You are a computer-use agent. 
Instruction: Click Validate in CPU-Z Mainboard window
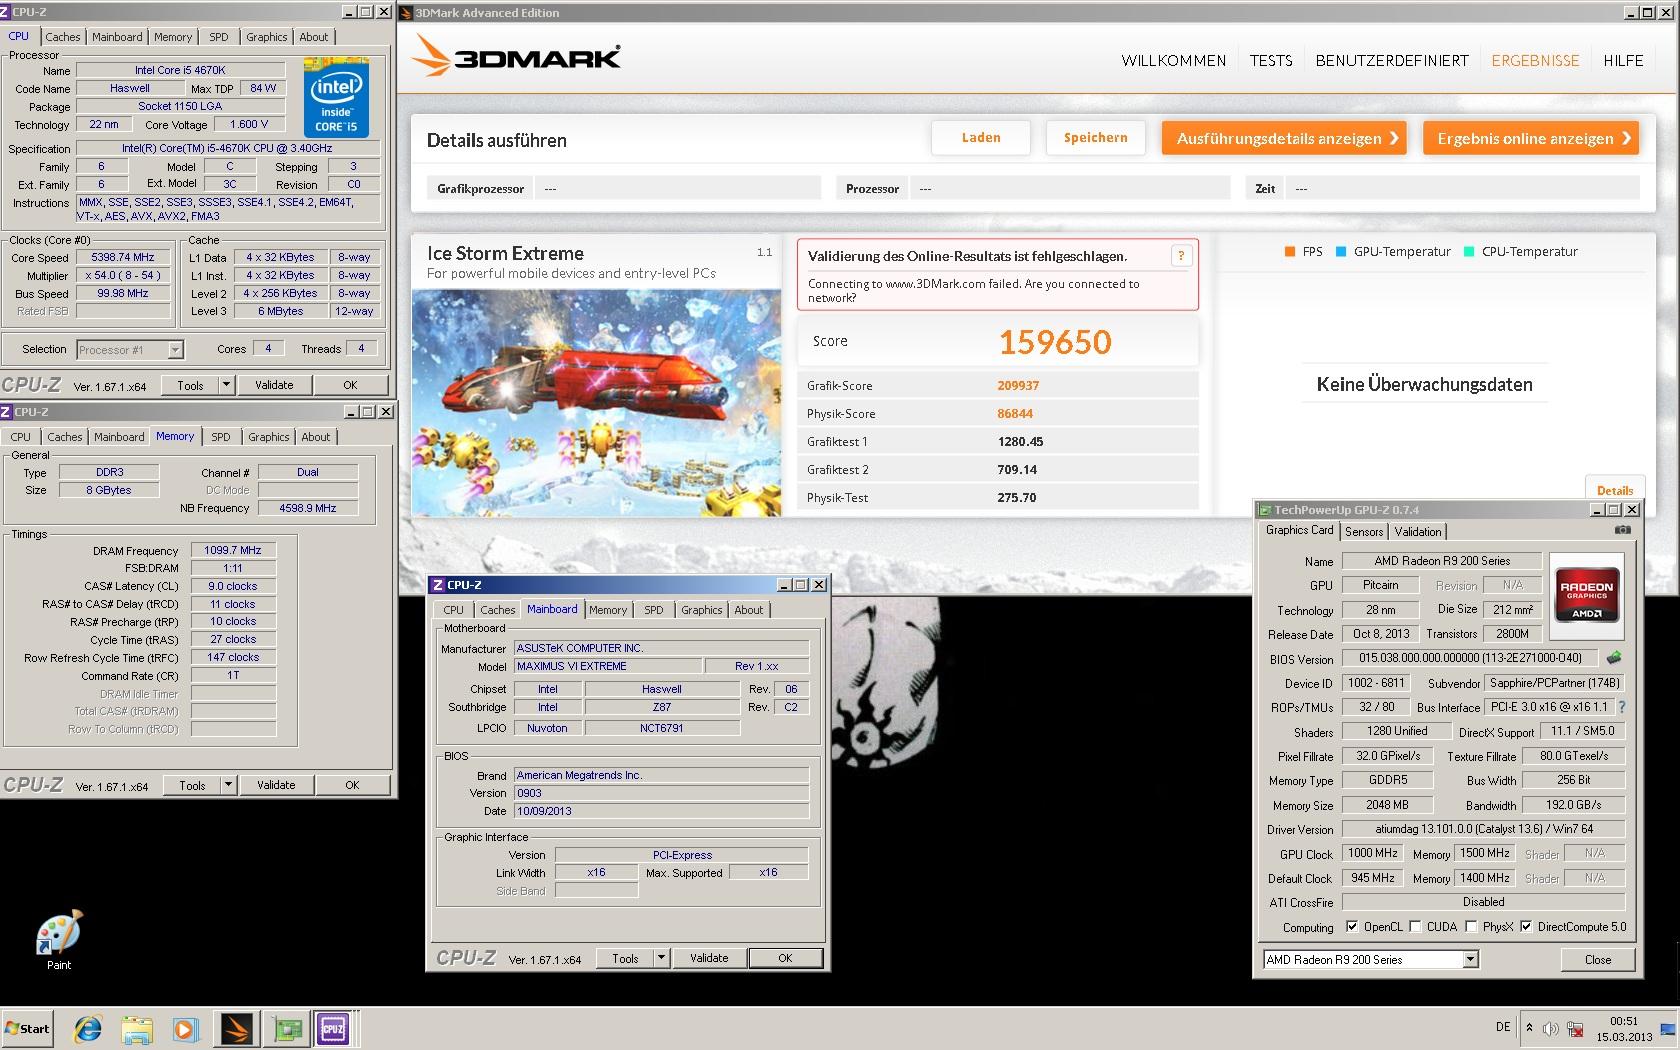click(709, 958)
